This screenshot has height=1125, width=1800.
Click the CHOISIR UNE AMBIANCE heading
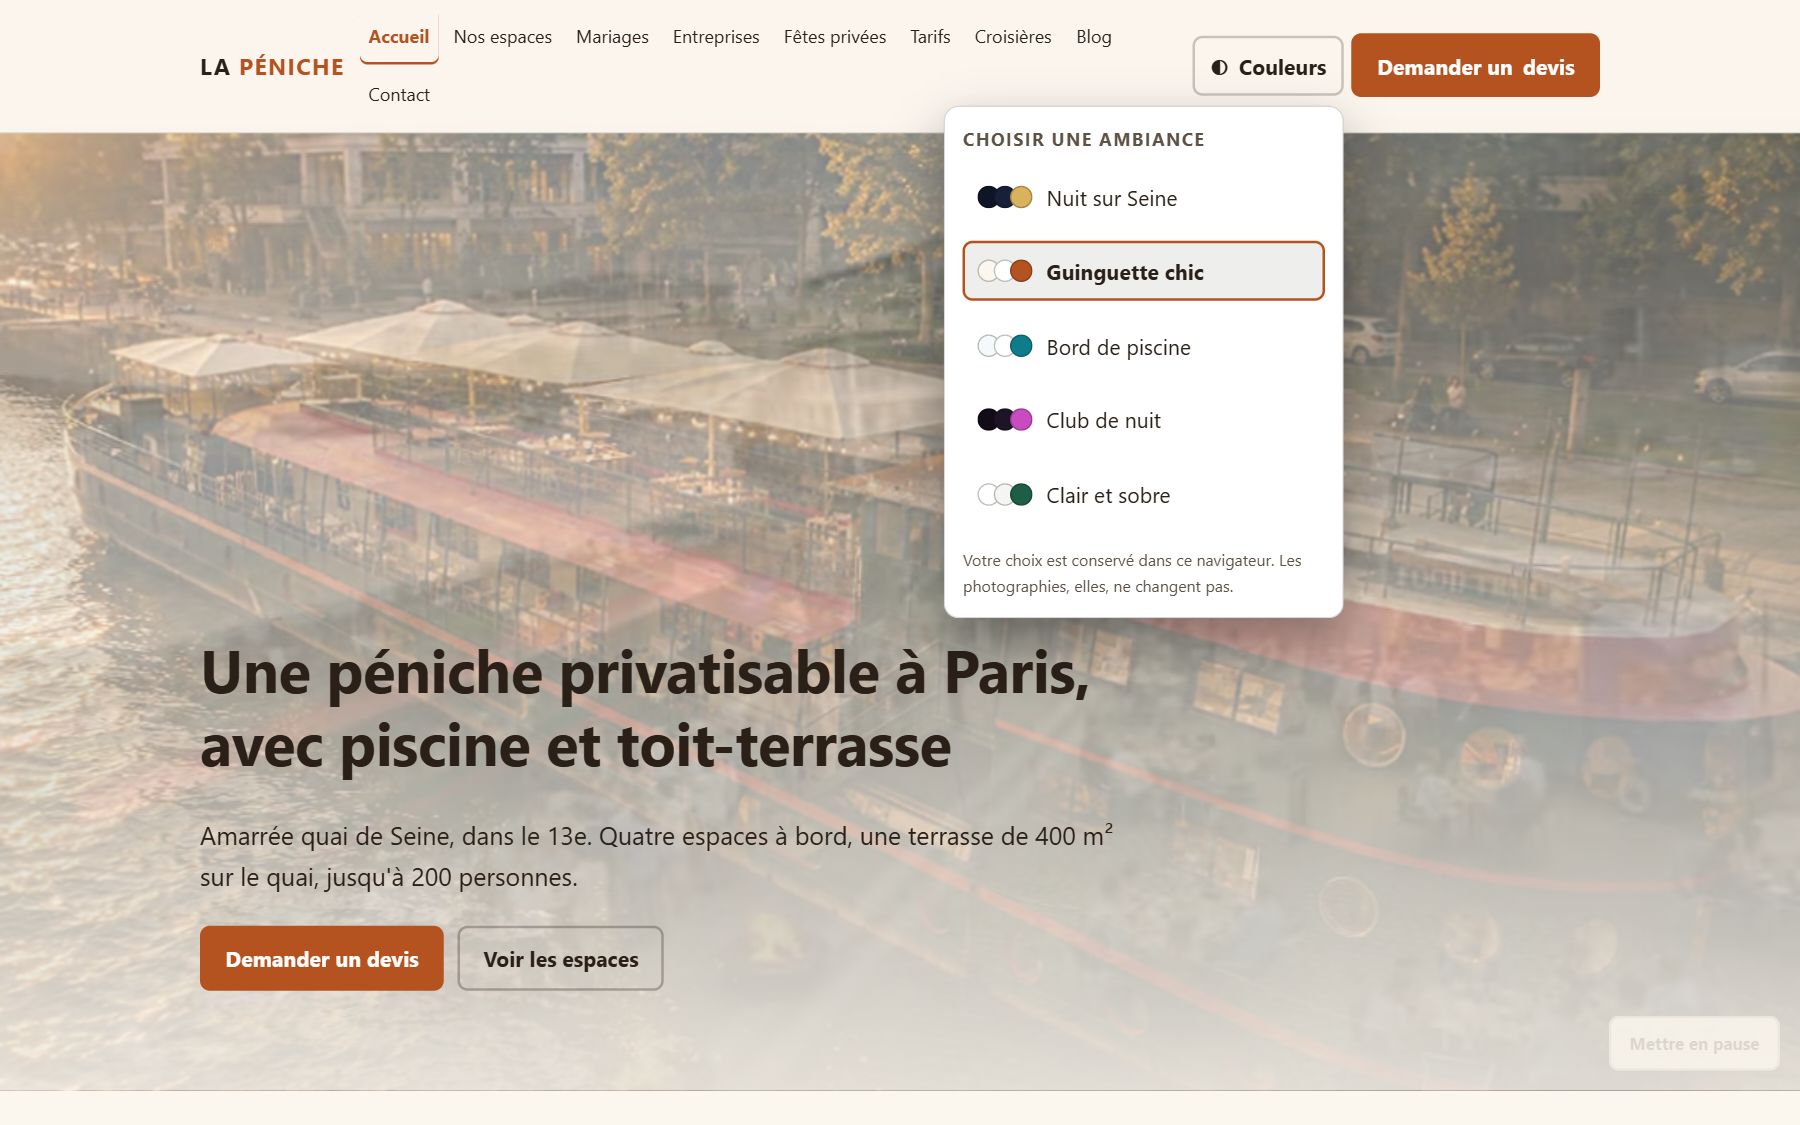[1083, 140]
